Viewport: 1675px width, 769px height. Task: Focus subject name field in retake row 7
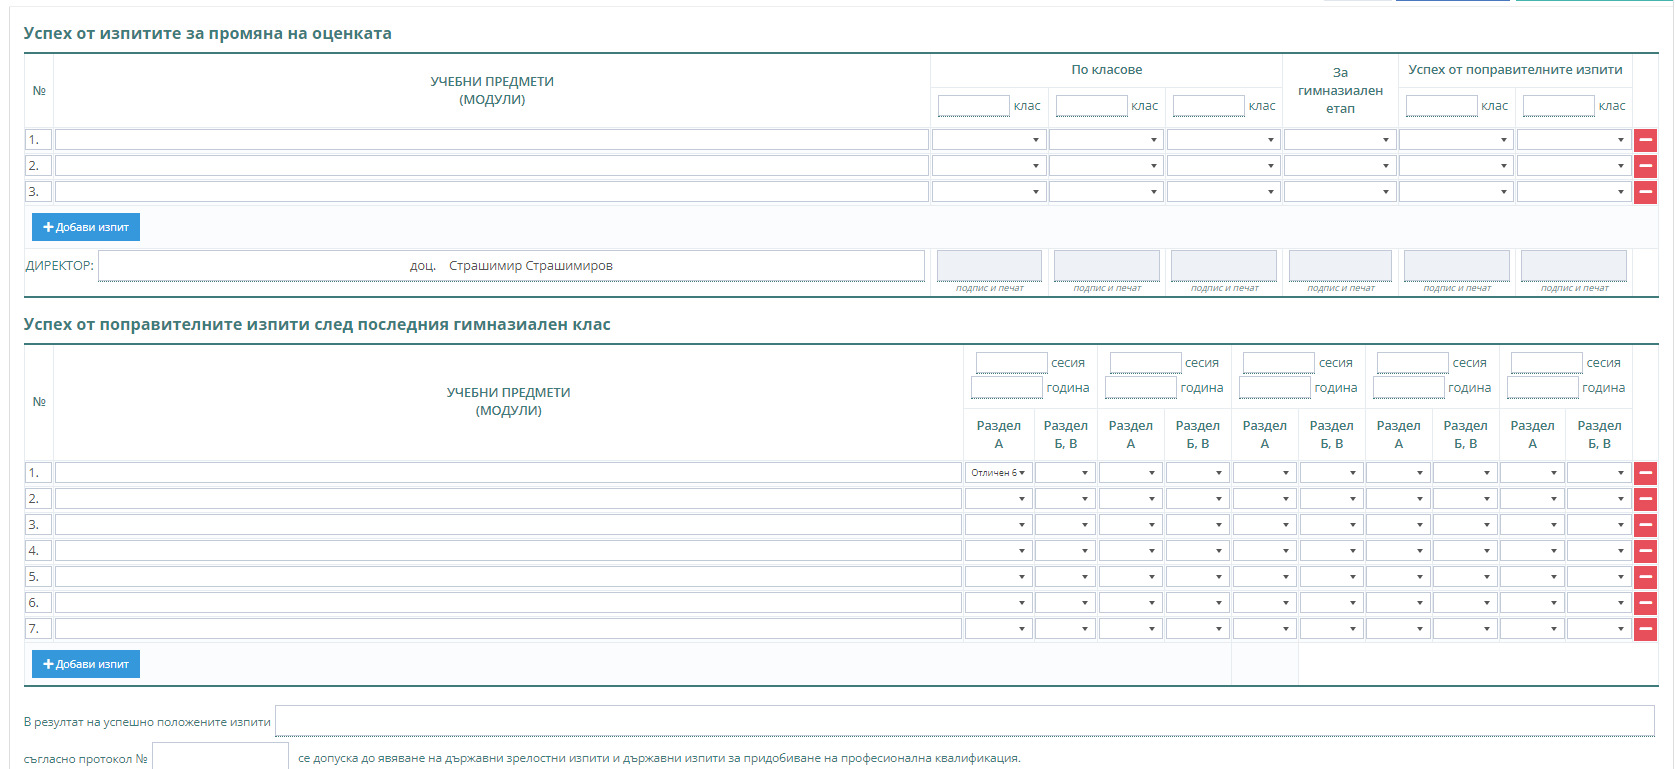point(508,629)
